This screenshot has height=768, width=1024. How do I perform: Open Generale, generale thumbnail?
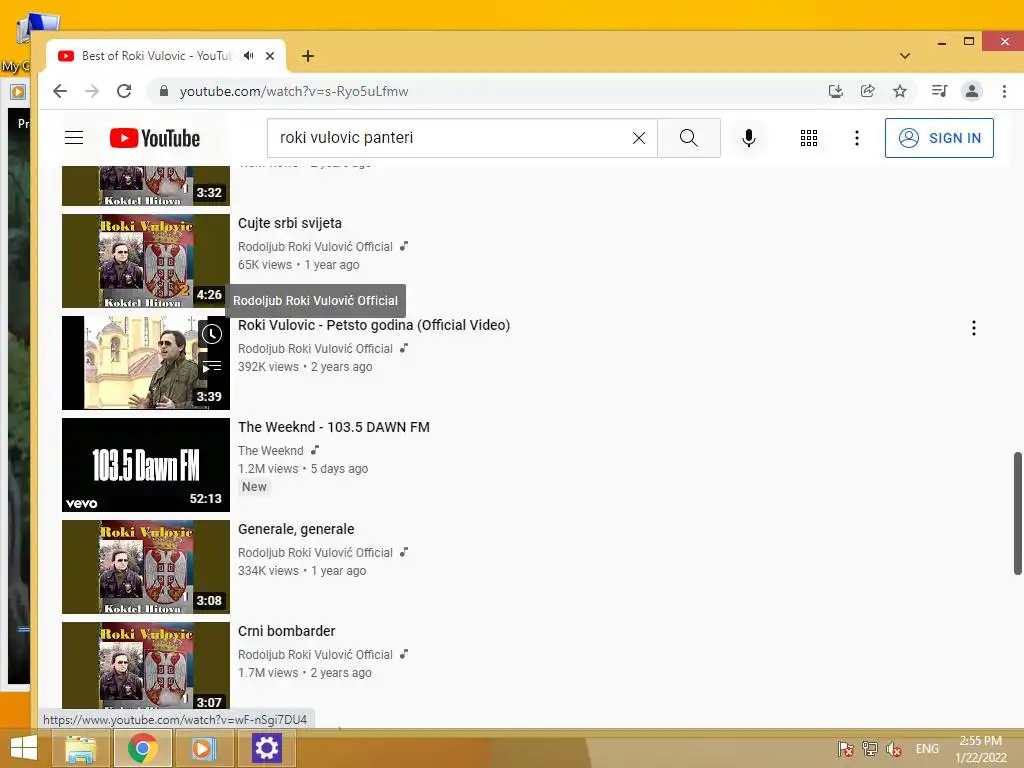tap(146, 567)
